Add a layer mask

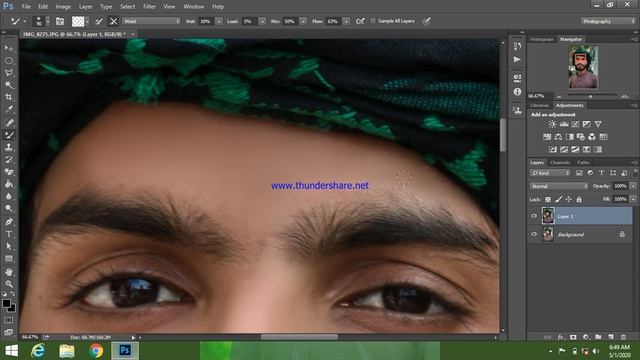tap(573, 337)
